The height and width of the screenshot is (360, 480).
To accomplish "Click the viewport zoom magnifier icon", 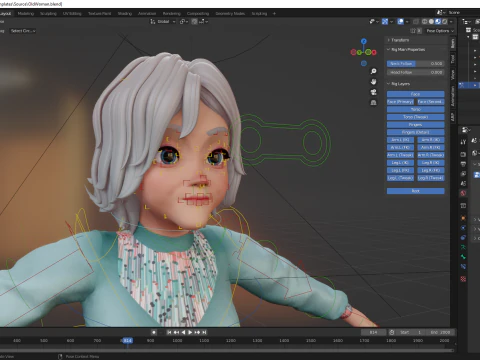I will pos(374,71).
